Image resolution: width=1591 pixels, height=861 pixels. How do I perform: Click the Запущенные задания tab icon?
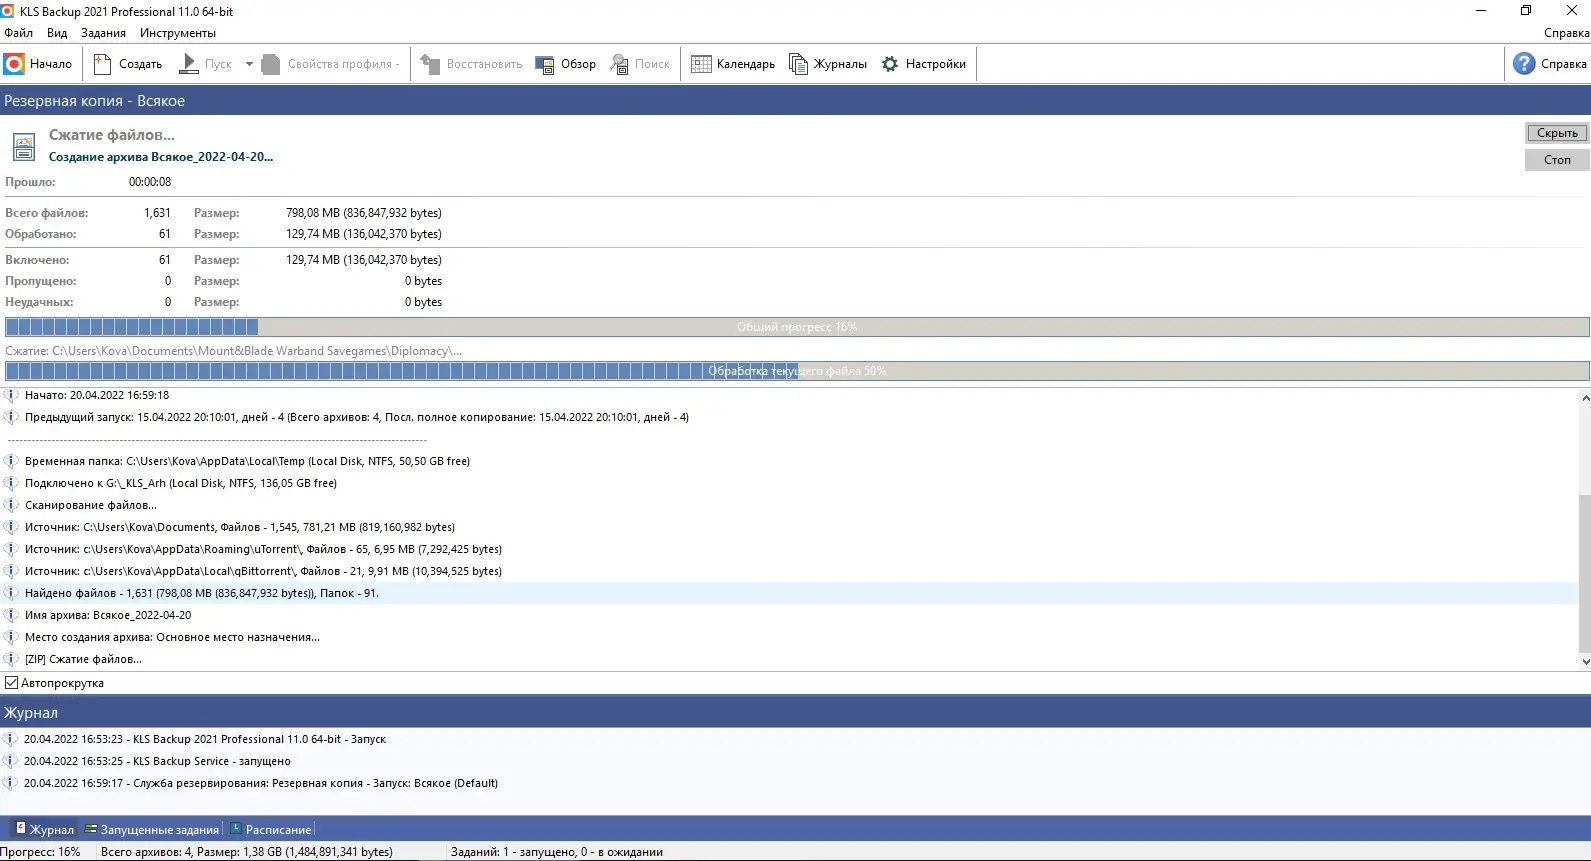click(91, 829)
